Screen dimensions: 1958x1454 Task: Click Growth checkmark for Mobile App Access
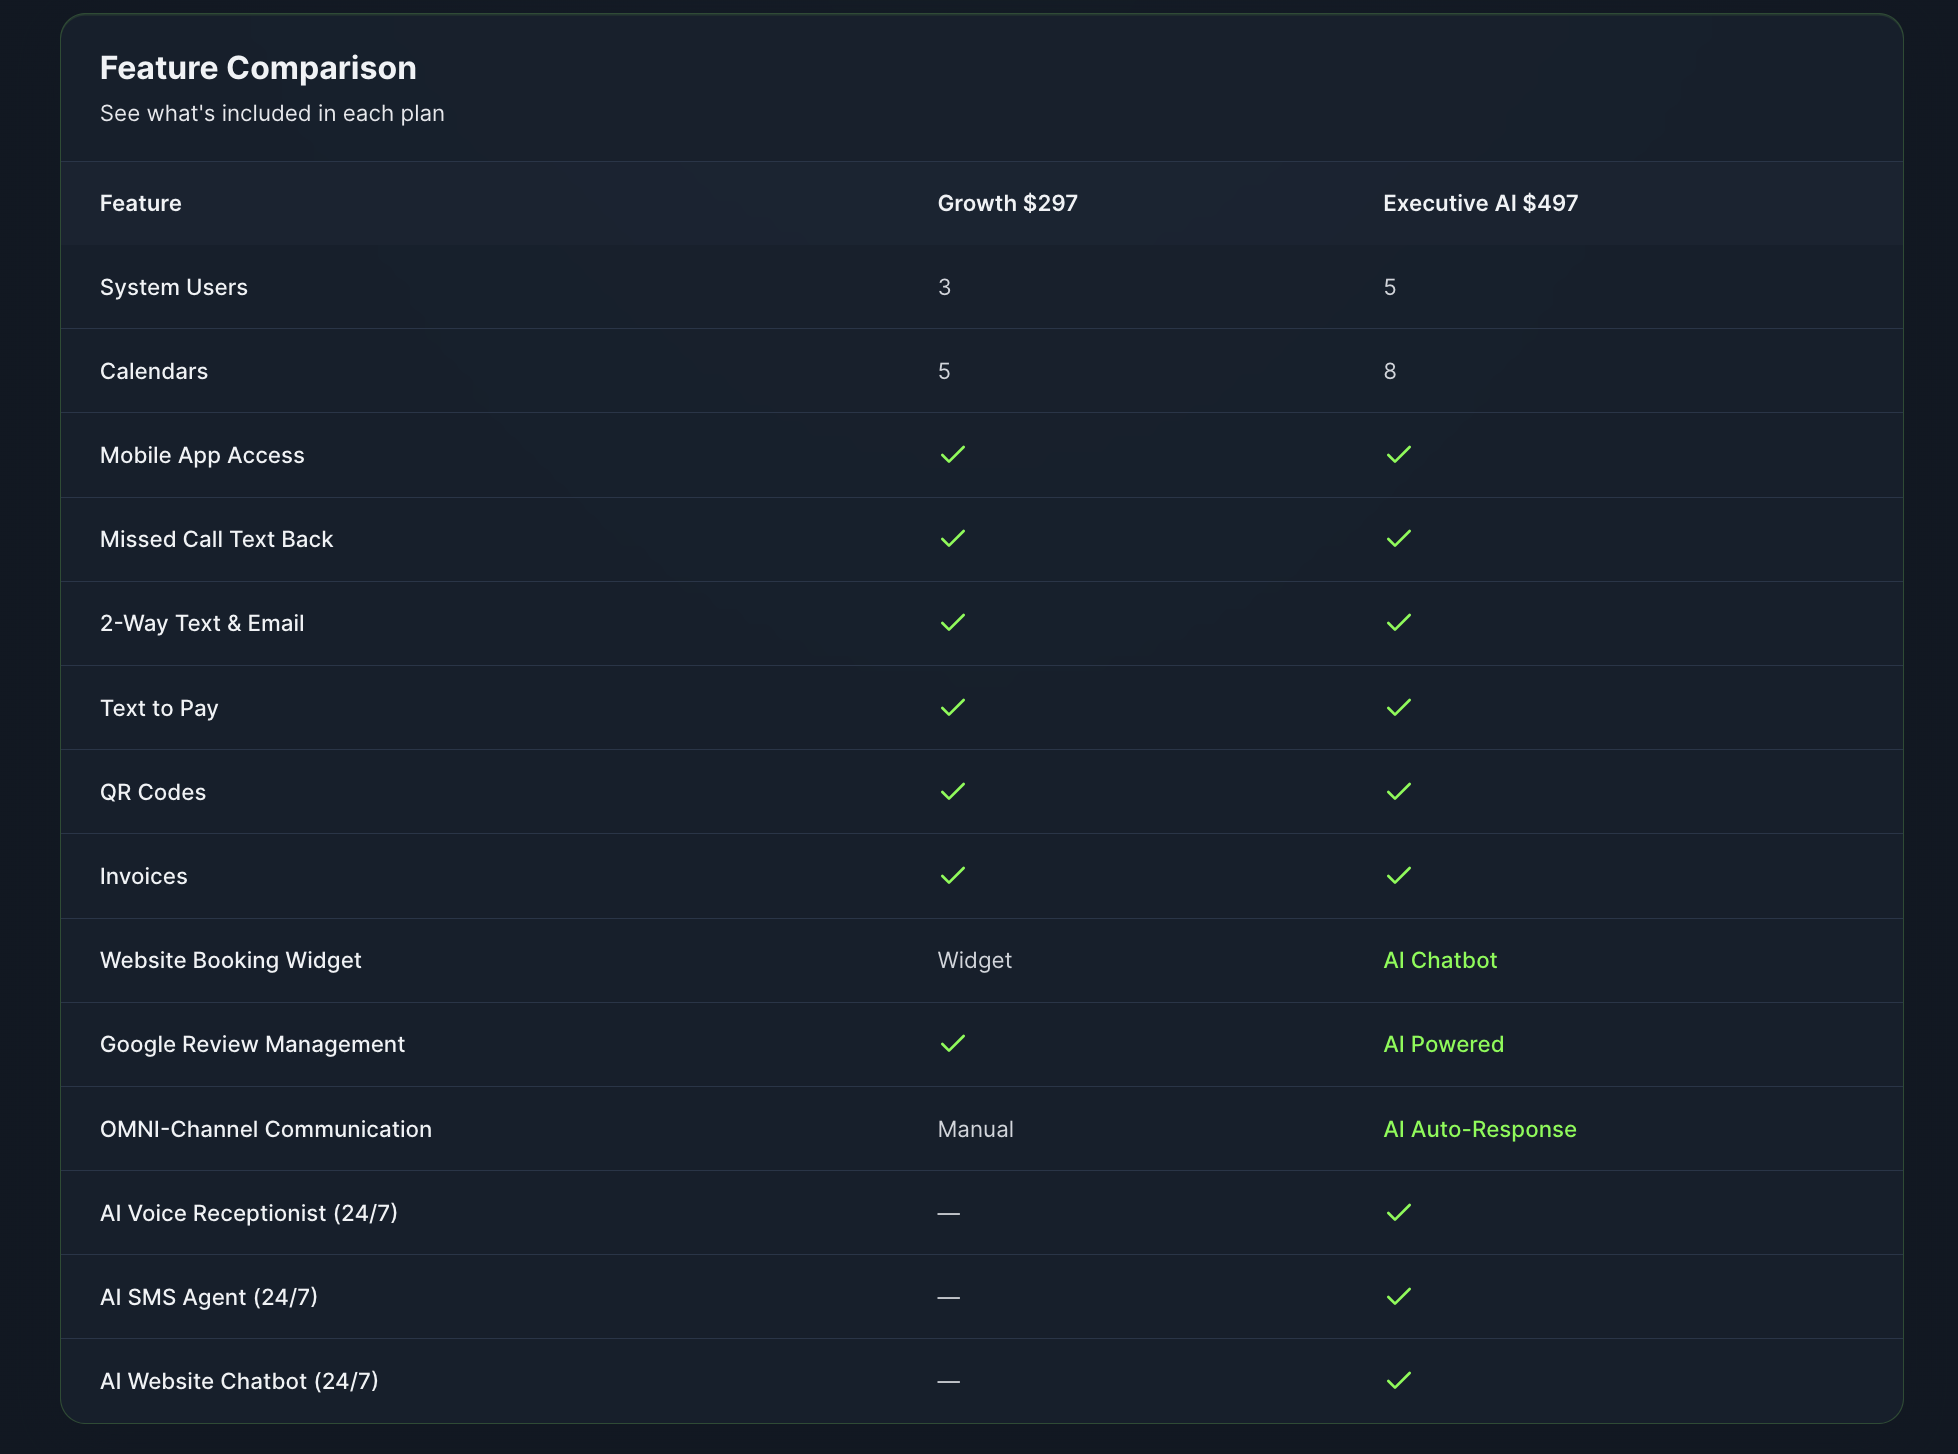pos(952,455)
